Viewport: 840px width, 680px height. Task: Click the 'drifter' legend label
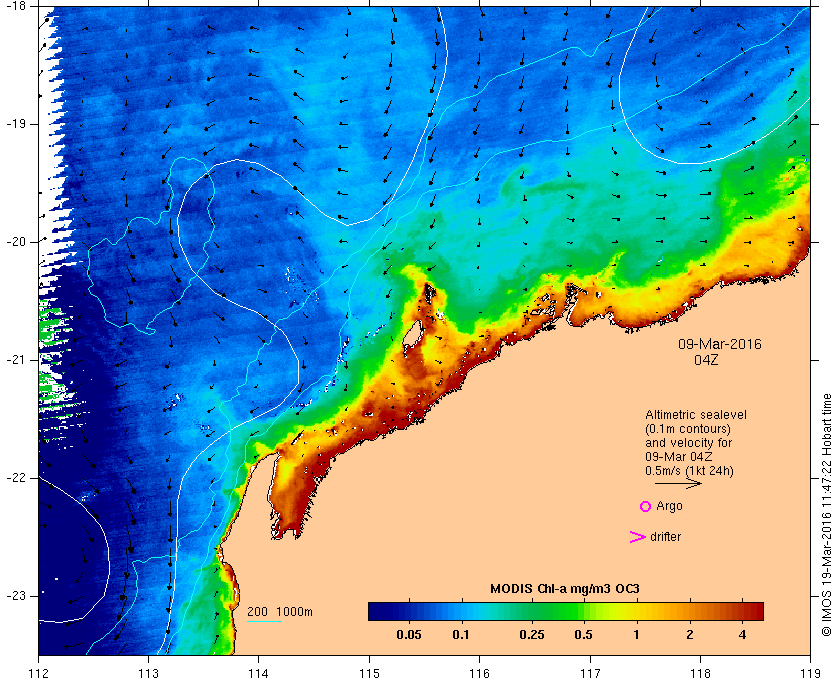[x=665, y=537]
